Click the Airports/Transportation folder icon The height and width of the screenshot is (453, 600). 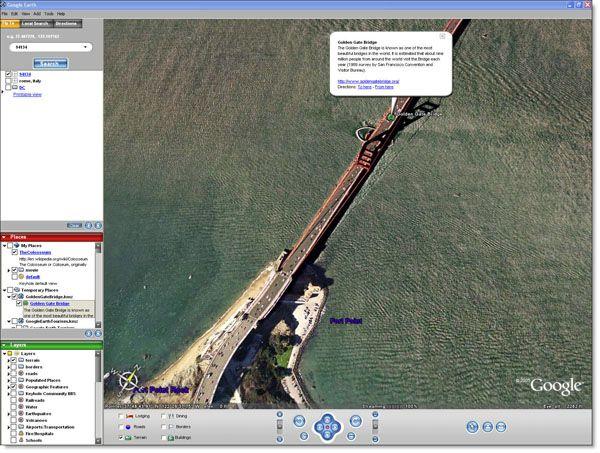point(21,427)
